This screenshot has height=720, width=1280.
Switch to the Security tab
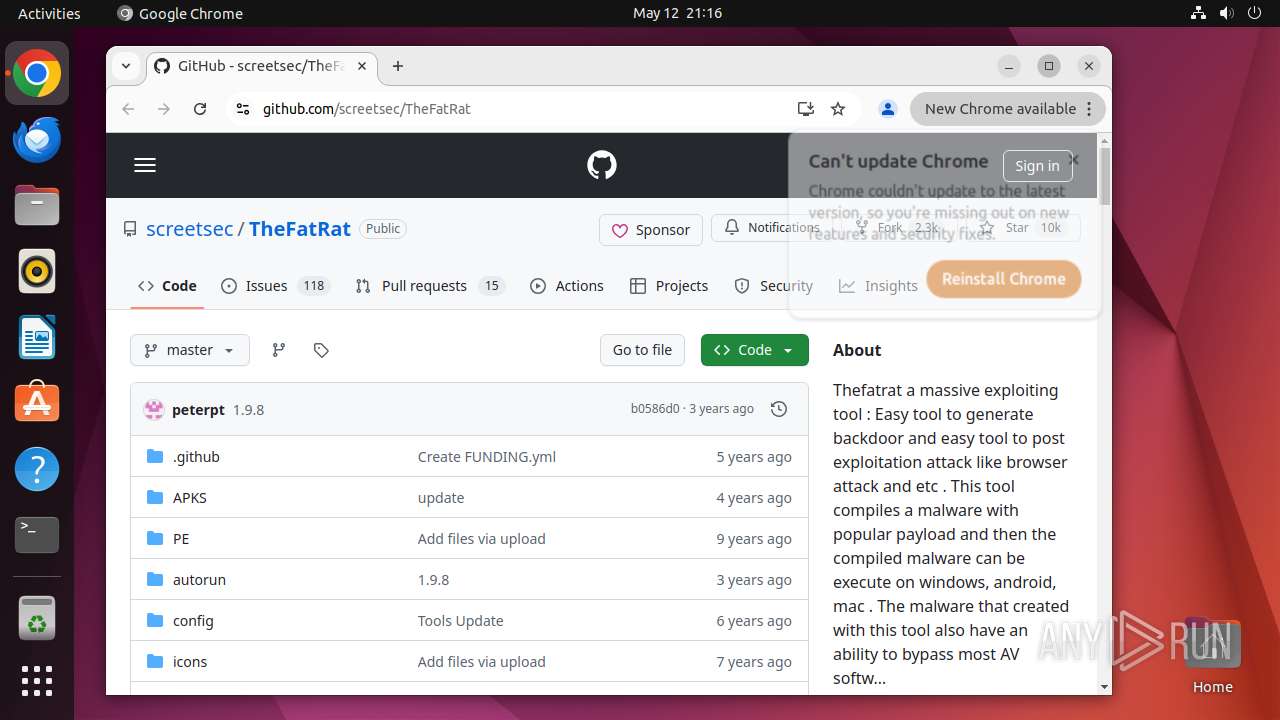coord(773,286)
